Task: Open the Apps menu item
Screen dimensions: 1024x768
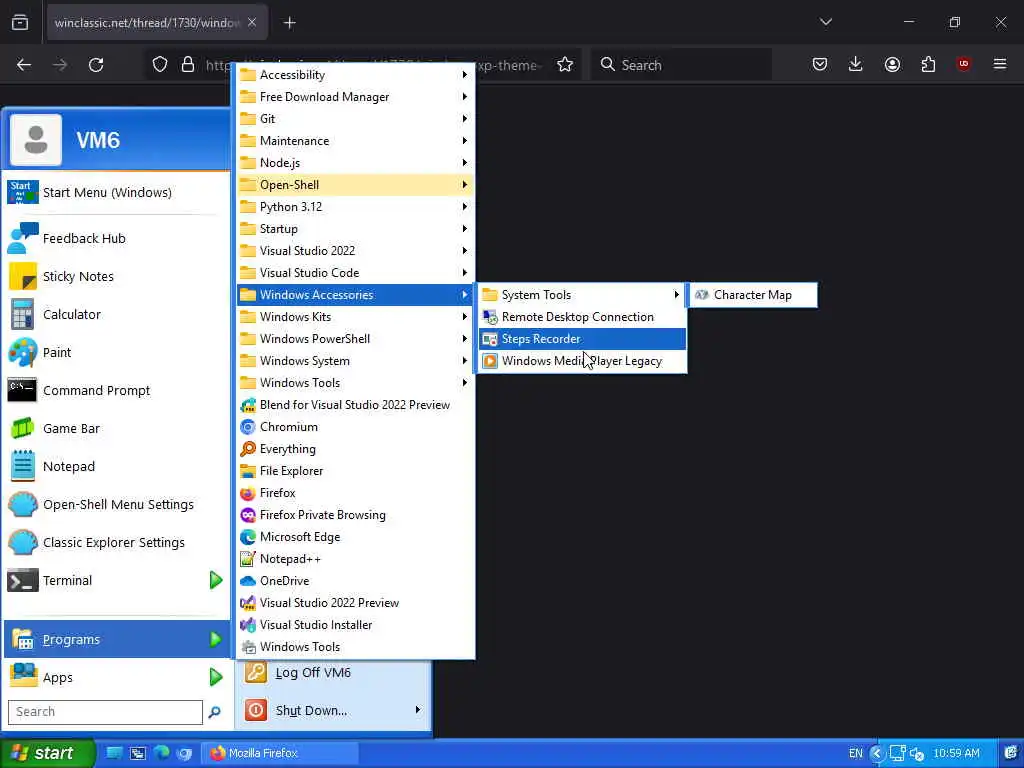Action: click(116, 677)
